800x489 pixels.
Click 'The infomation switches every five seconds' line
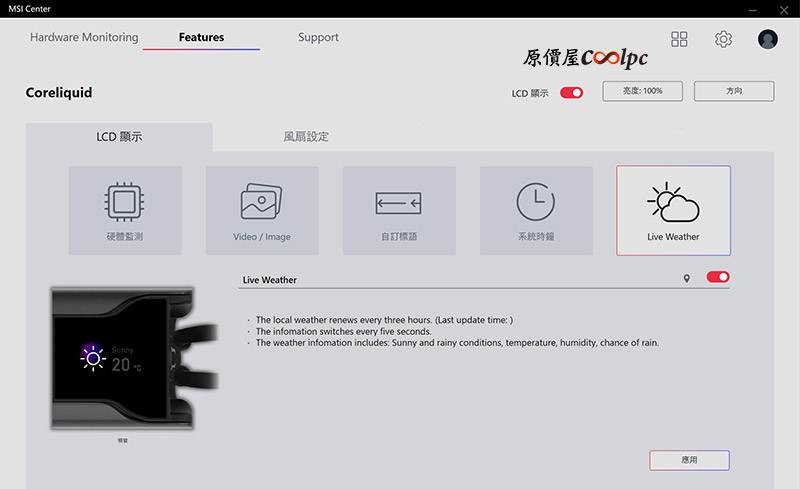343,331
